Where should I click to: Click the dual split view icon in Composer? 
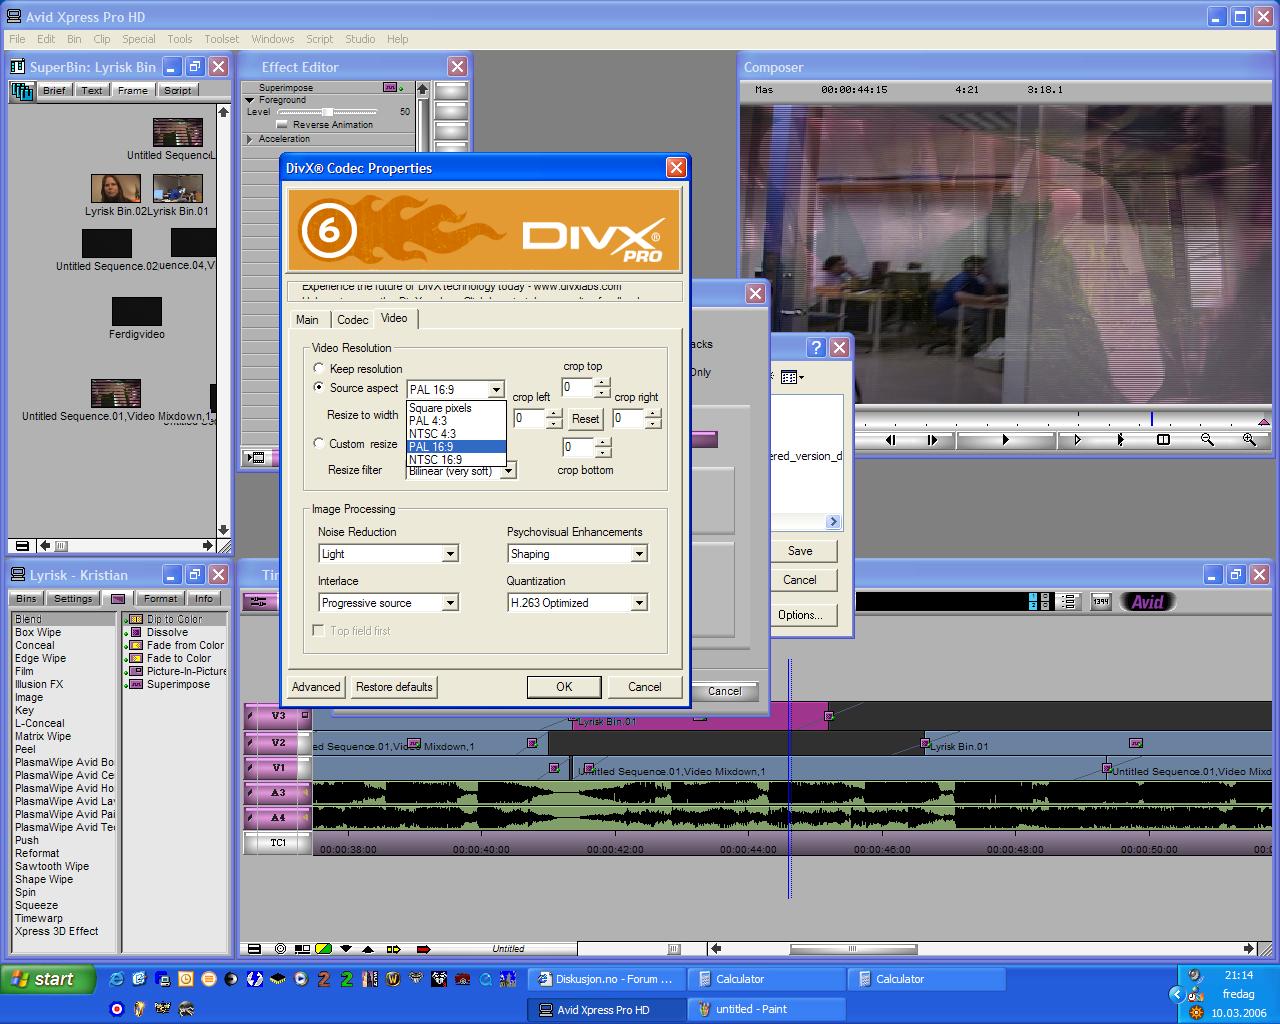(x=1163, y=439)
